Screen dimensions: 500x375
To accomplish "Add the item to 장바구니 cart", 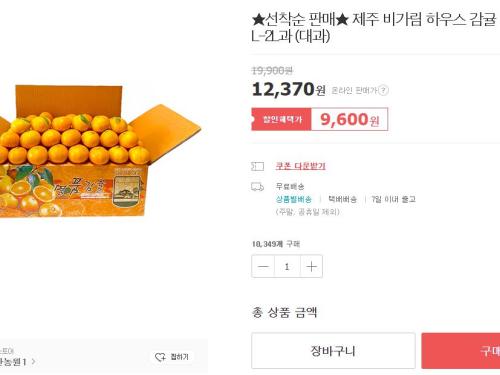I will [x=333, y=351].
